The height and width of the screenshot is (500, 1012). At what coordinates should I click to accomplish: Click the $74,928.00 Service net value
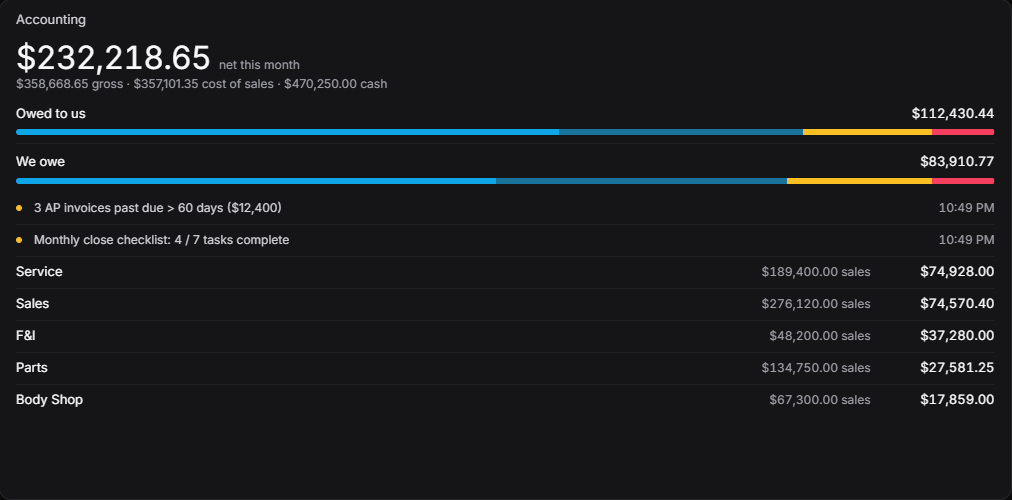click(x=957, y=272)
